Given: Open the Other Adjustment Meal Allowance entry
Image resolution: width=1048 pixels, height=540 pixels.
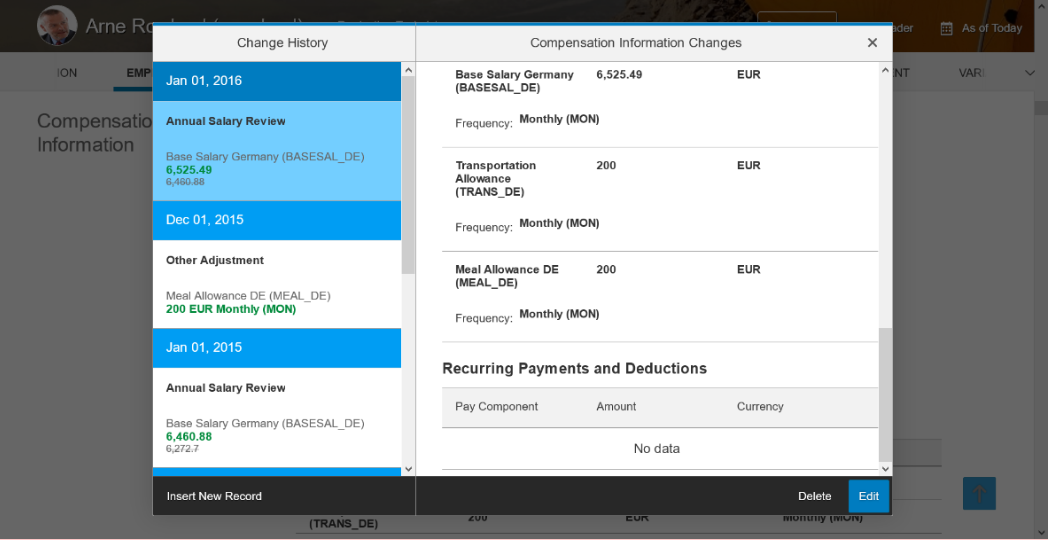Looking at the screenshot, I should [277, 284].
